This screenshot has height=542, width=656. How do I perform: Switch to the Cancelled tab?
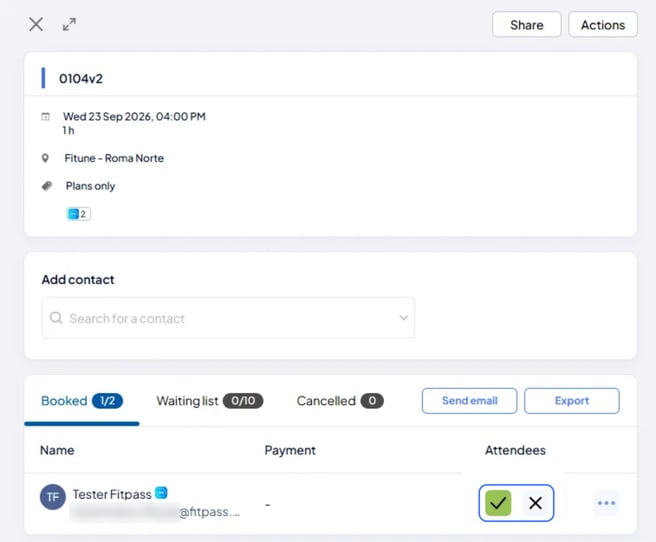tap(340, 401)
